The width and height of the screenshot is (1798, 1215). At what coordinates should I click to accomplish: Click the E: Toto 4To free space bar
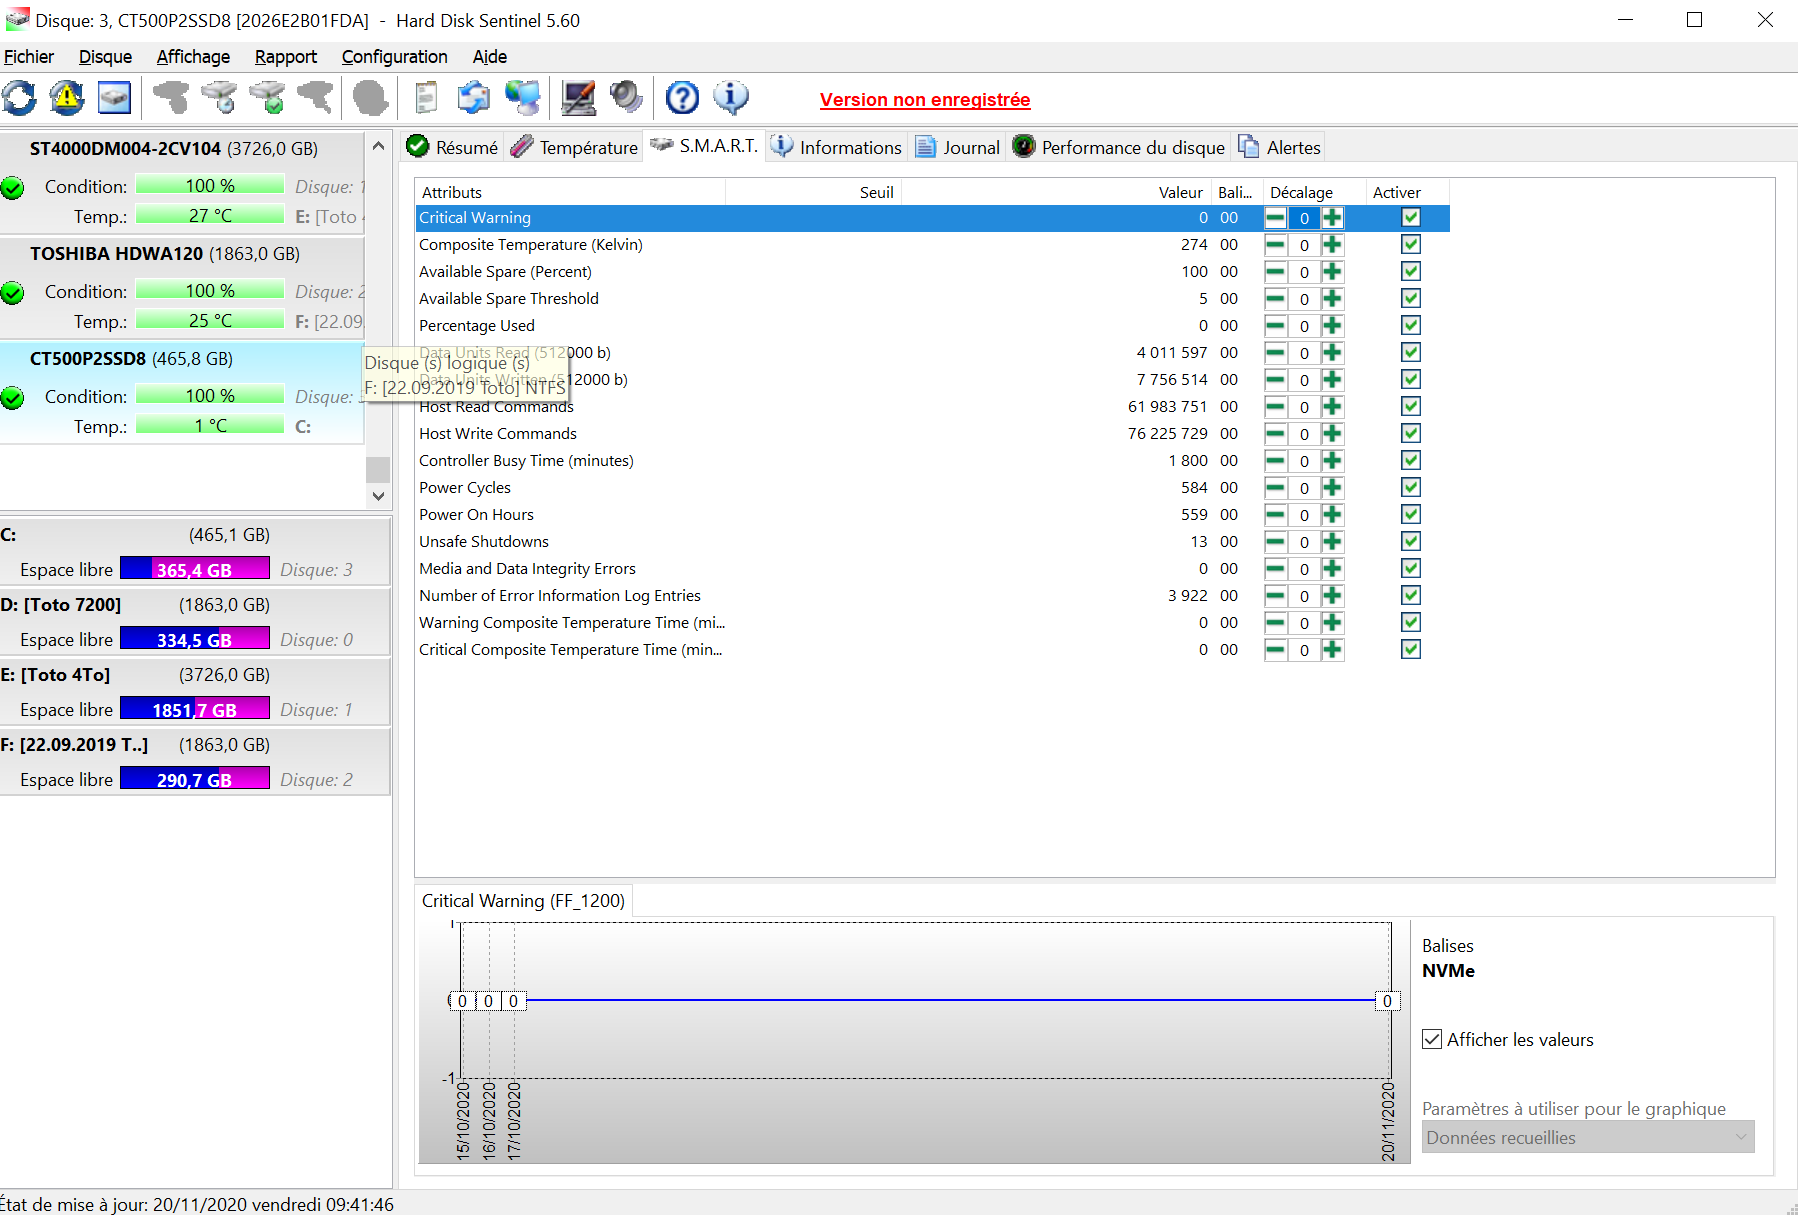194,709
